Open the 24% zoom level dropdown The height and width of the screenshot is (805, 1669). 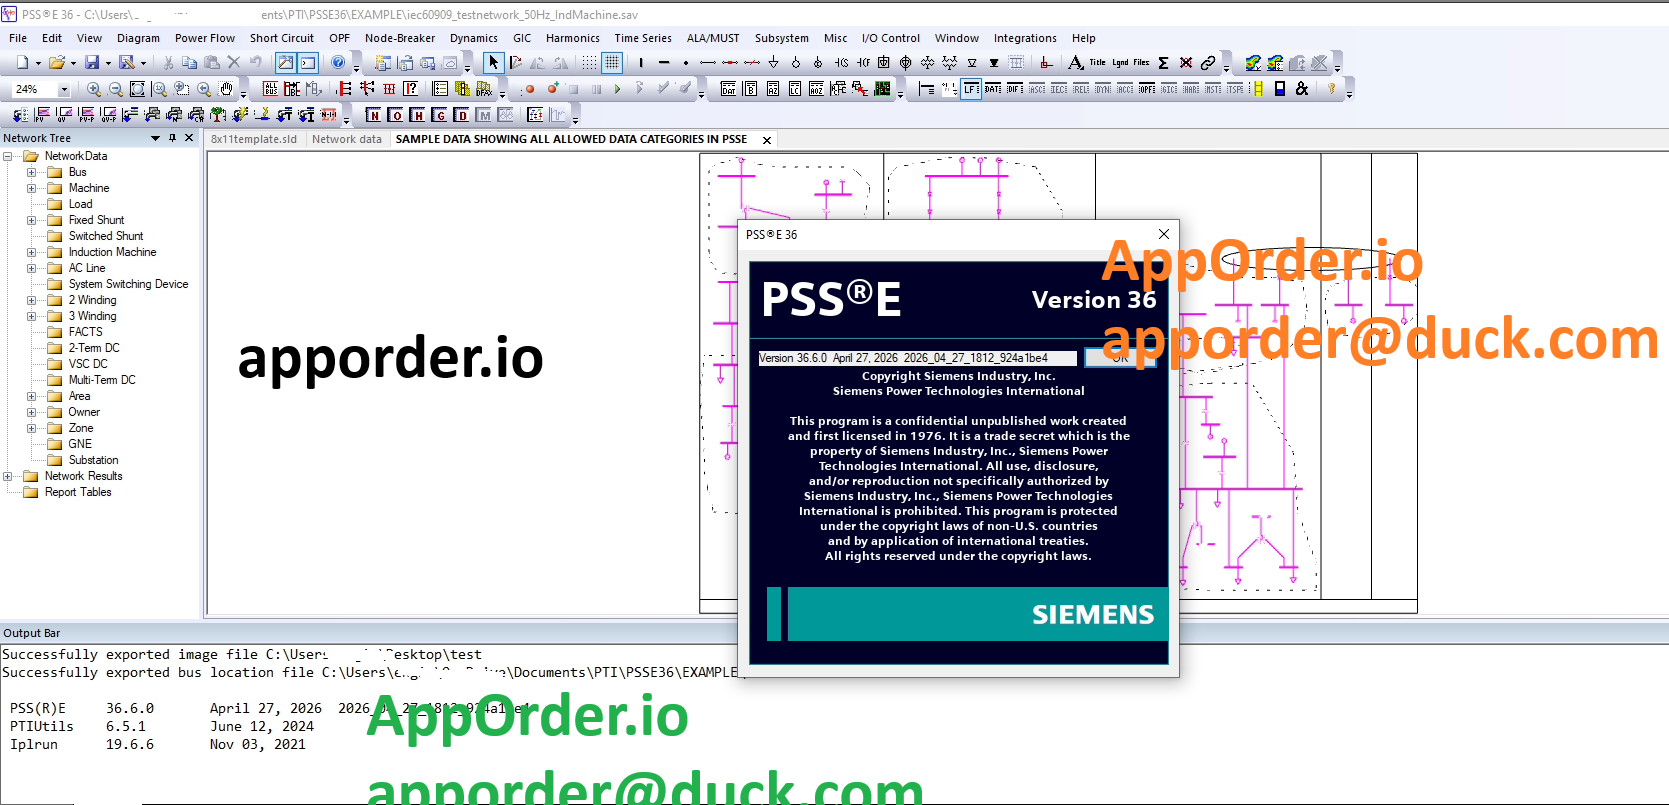click(65, 90)
